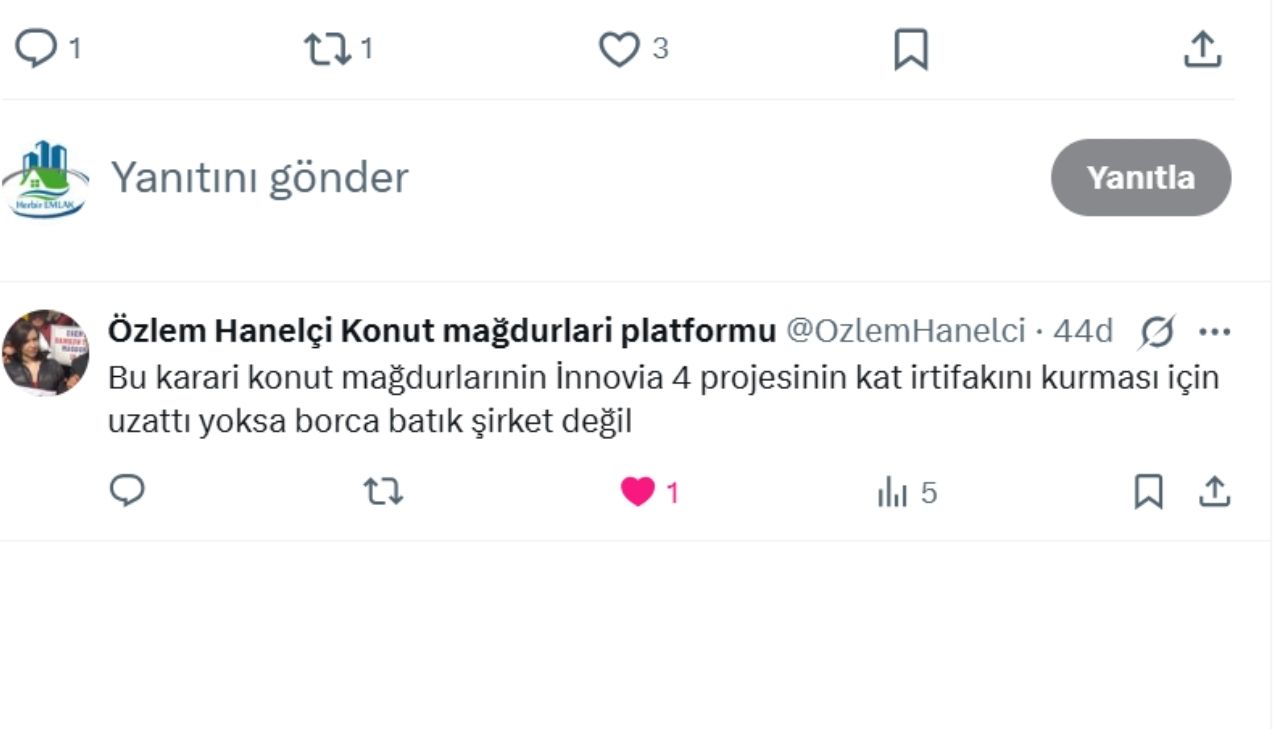Like the main tweet with 3 likes
The height and width of the screenshot is (729, 1280).
pyautogui.click(x=619, y=49)
